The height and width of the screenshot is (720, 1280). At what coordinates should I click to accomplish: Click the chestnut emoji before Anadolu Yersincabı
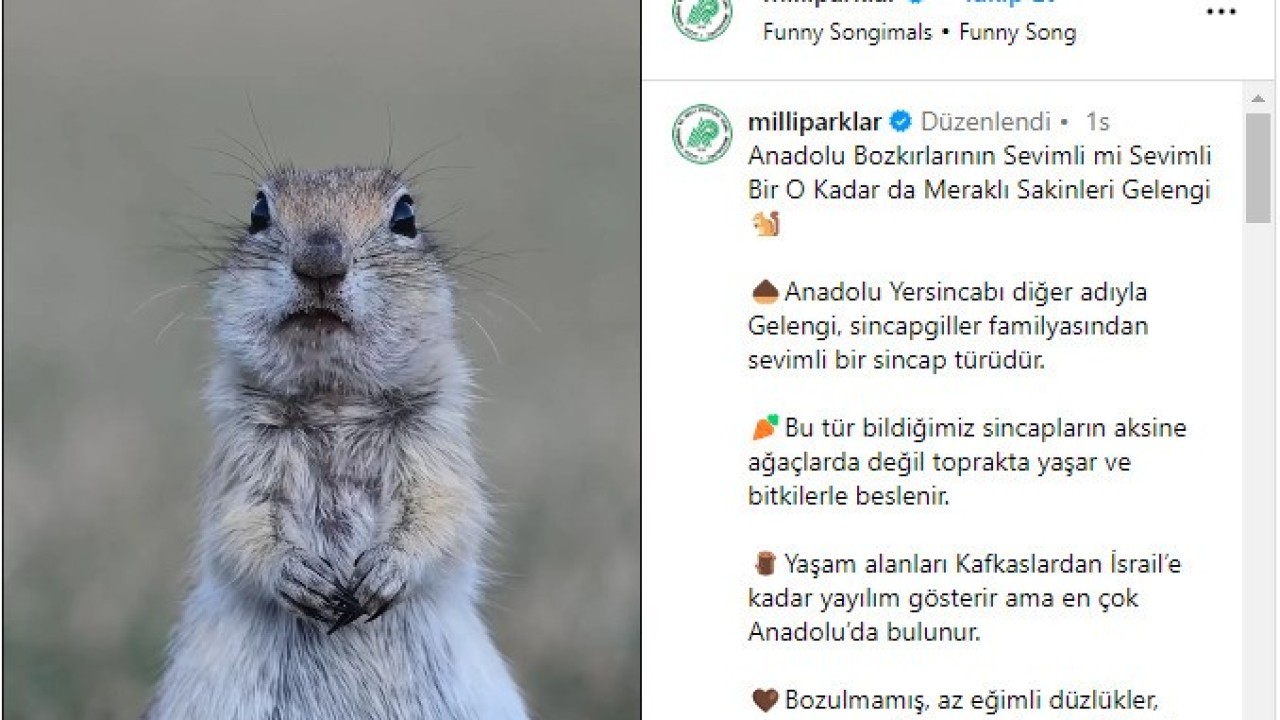pyautogui.click(x=765, y=291)
